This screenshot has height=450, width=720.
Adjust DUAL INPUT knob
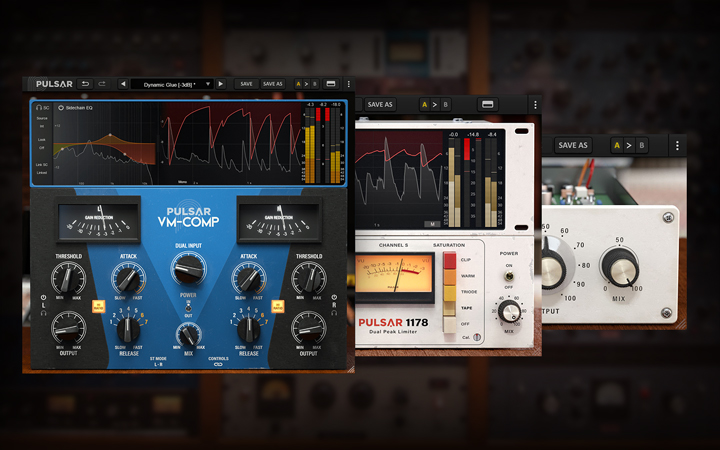(188, 269)
